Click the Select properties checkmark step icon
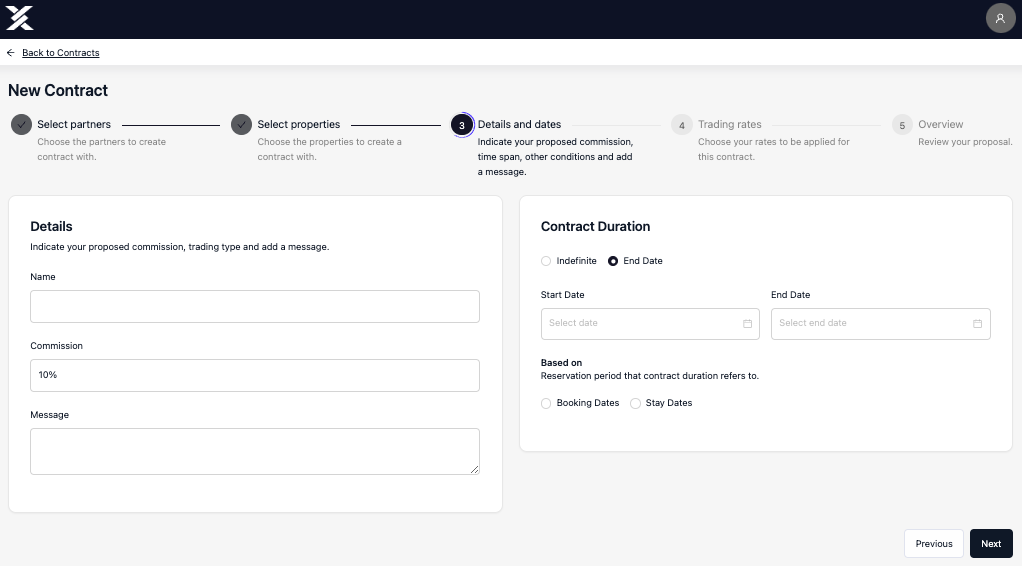This screenshot has width=1022, height=566. [x=241, y=125]
